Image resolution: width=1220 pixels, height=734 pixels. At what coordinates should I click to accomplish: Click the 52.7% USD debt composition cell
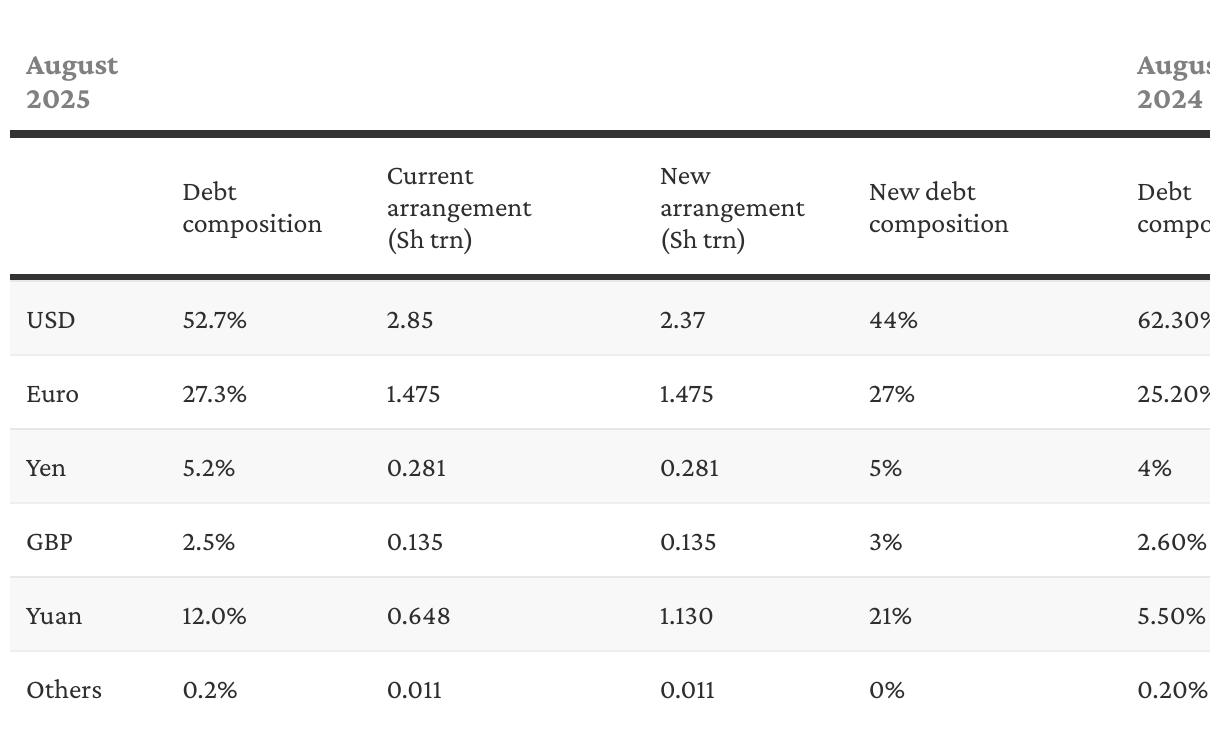pyautogui.click(x=214, y=320)
